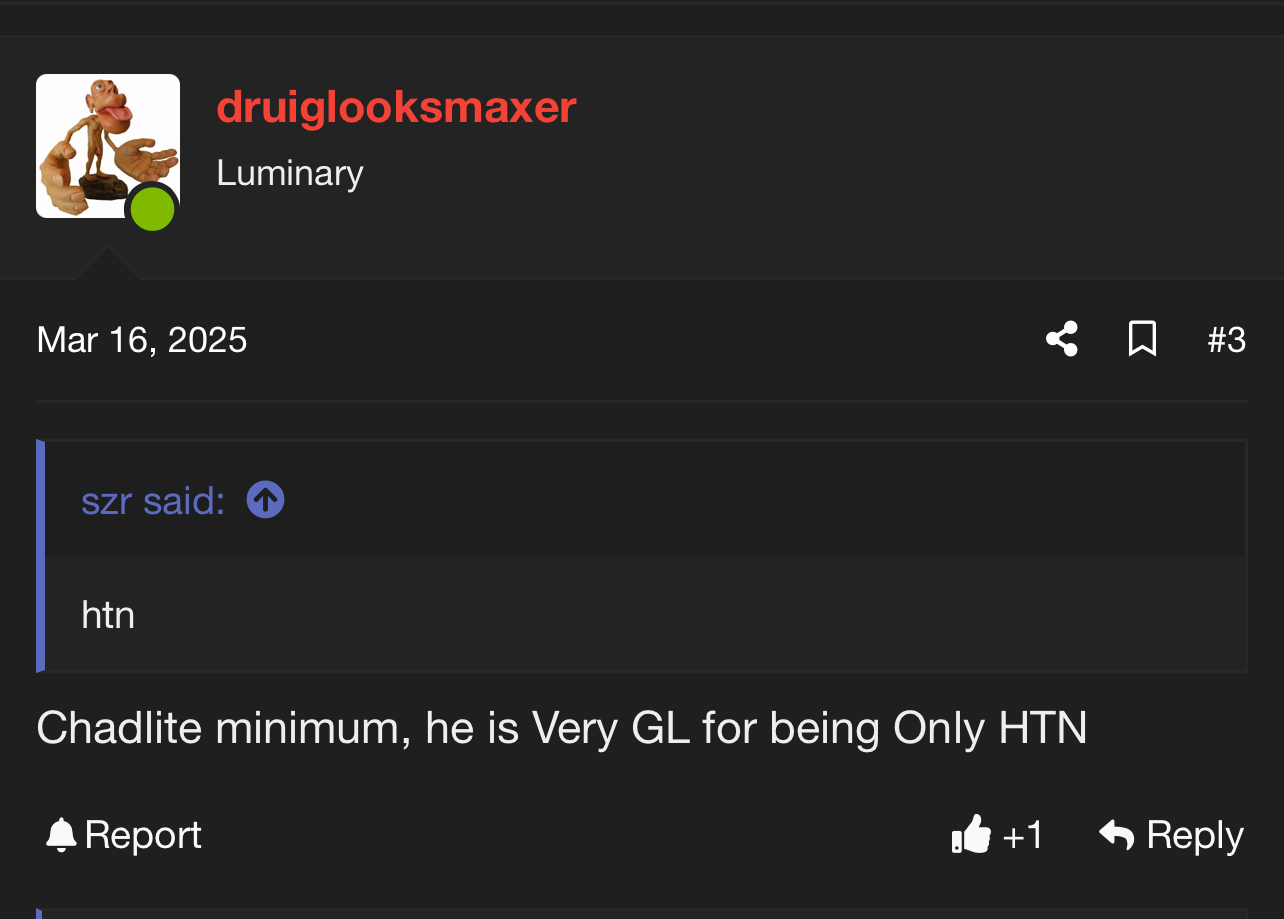Click the "Chadlite minimum" post message text

(562, 728)
